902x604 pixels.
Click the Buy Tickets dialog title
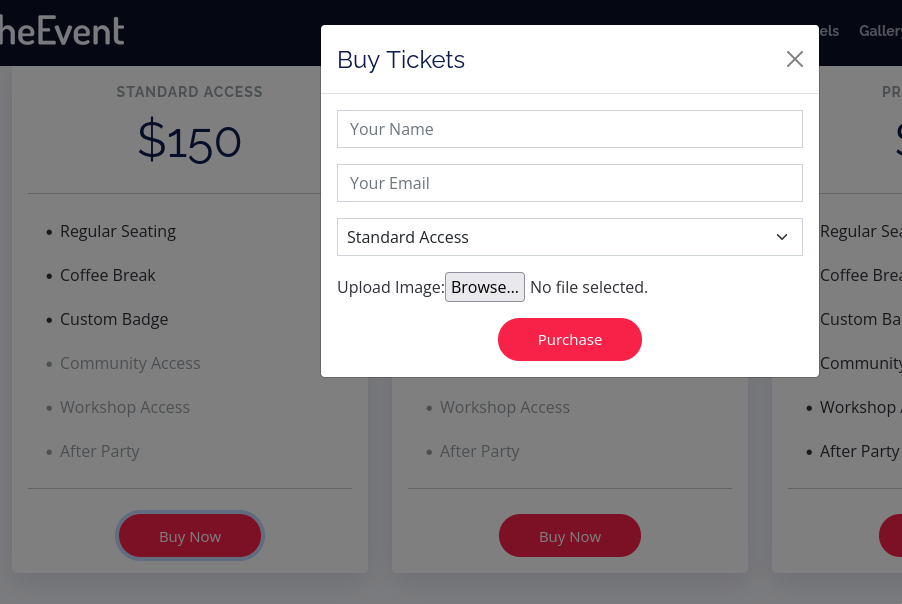tap(401, 60)
